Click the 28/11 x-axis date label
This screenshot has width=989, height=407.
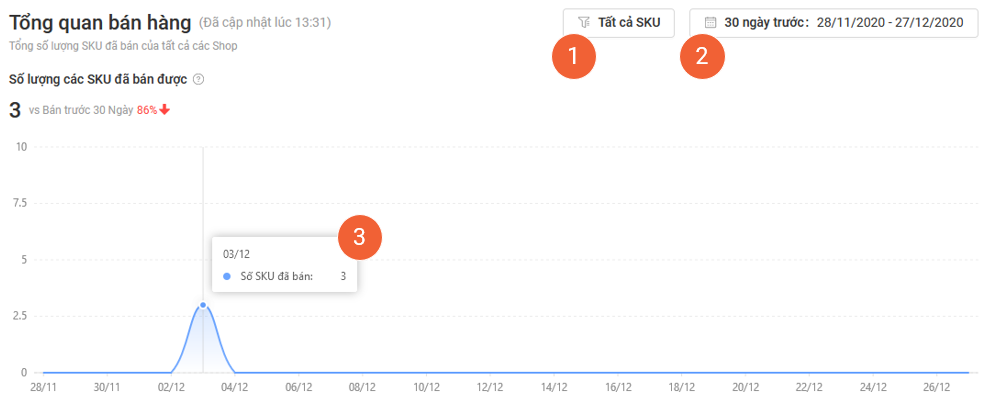43,387
